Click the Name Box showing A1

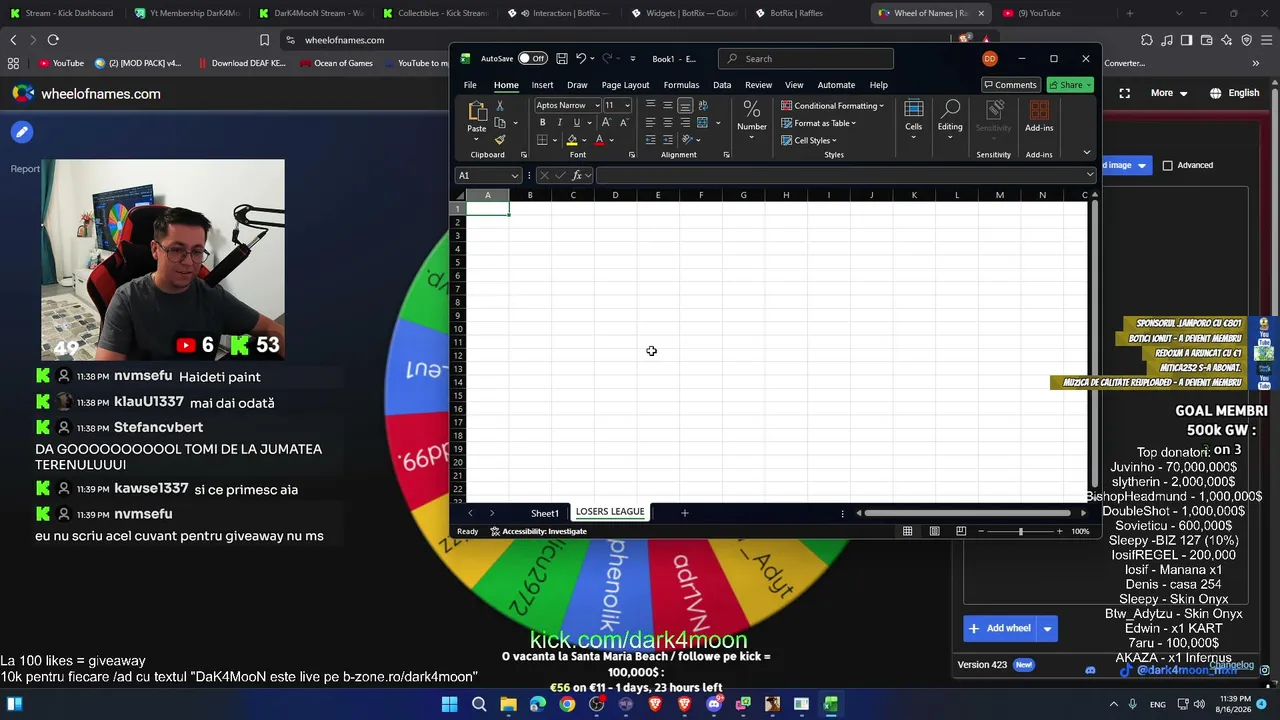point(487,175)
